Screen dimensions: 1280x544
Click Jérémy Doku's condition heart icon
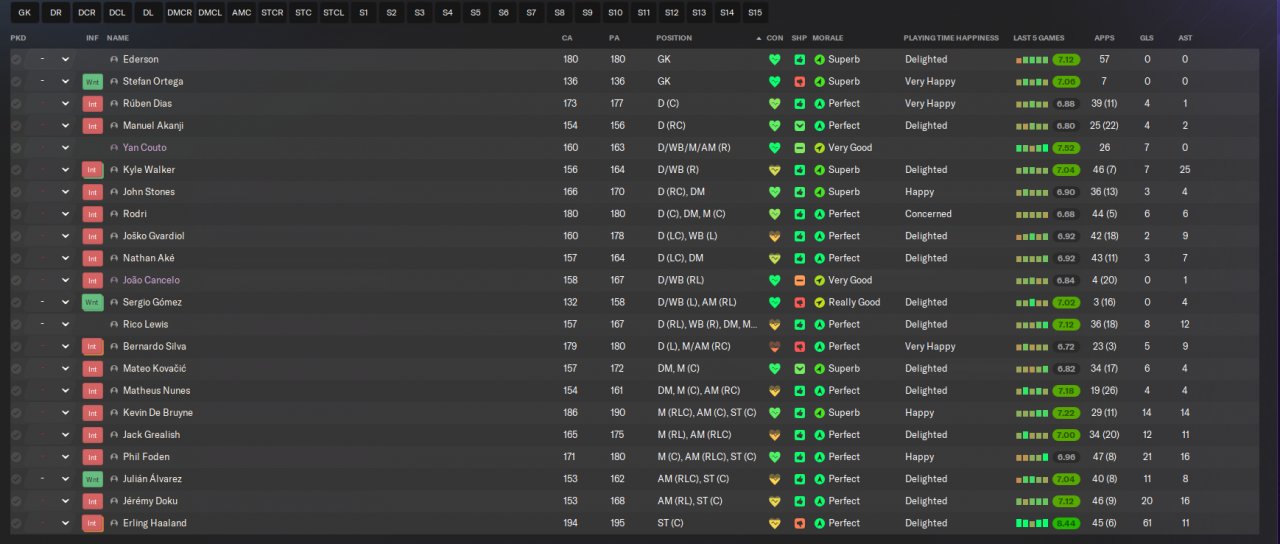point(774,501)
